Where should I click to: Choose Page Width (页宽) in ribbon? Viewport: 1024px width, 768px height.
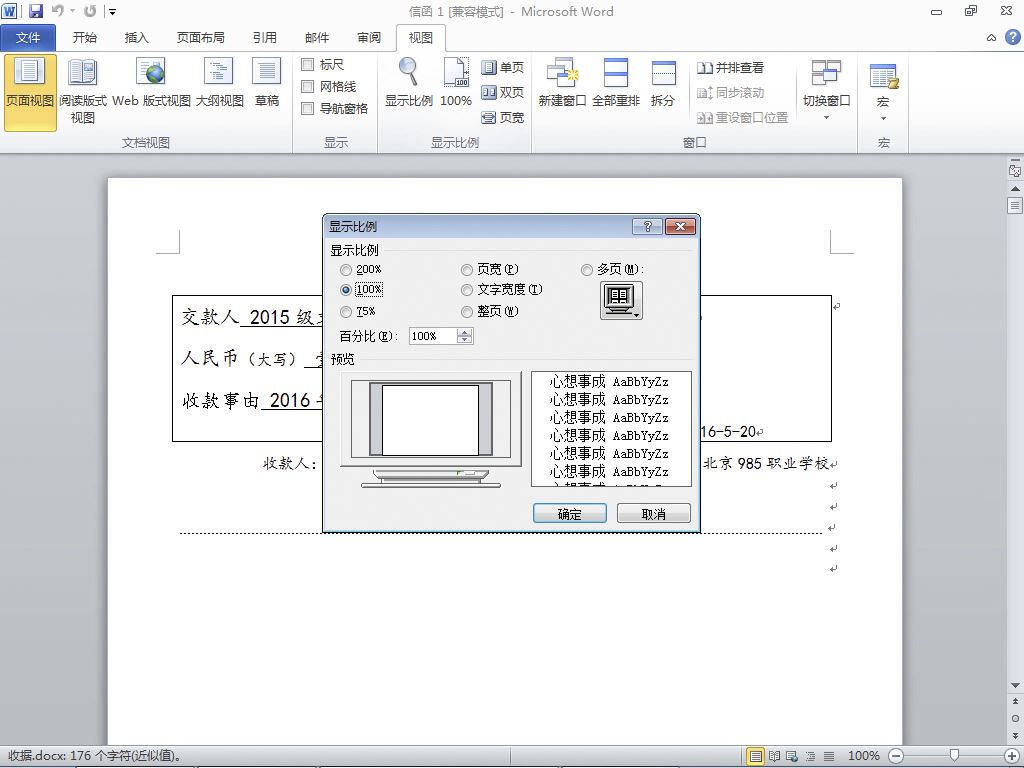point(502,118)
